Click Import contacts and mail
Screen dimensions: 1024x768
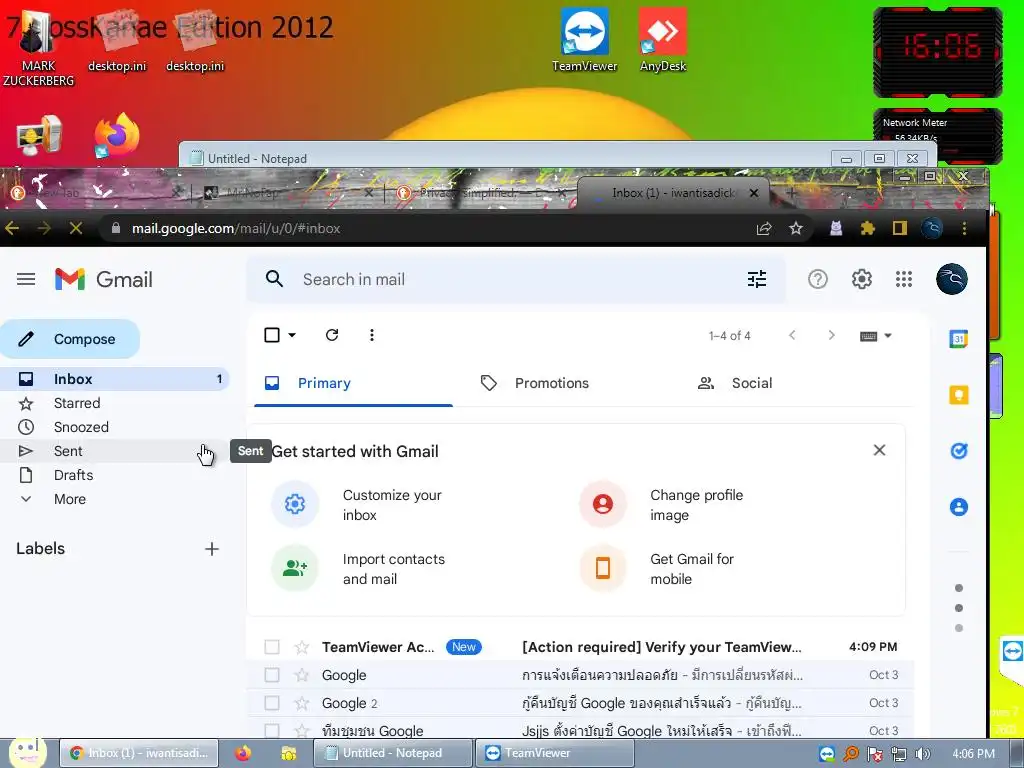pos(393,569)
